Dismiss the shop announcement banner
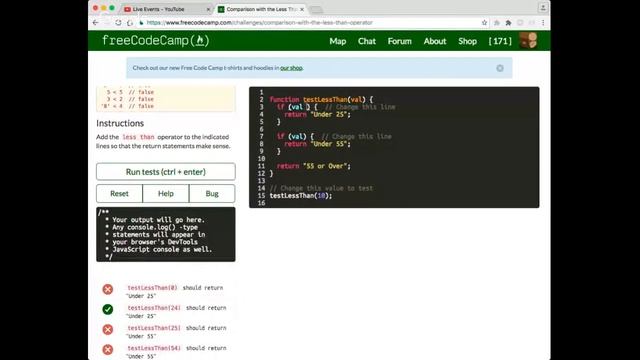640x360 pixels. tap(500, 68)
